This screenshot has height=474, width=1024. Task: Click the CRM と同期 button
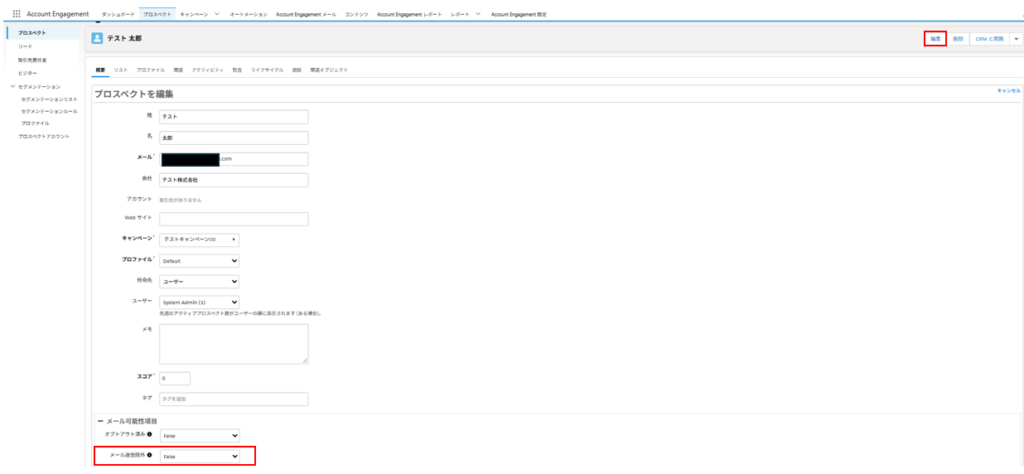pyautogui.click(x=989, y=39)
